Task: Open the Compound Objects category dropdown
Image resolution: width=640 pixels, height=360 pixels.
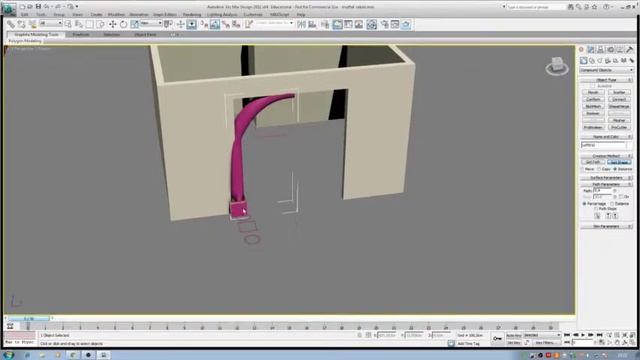Action: pos(606,70)
